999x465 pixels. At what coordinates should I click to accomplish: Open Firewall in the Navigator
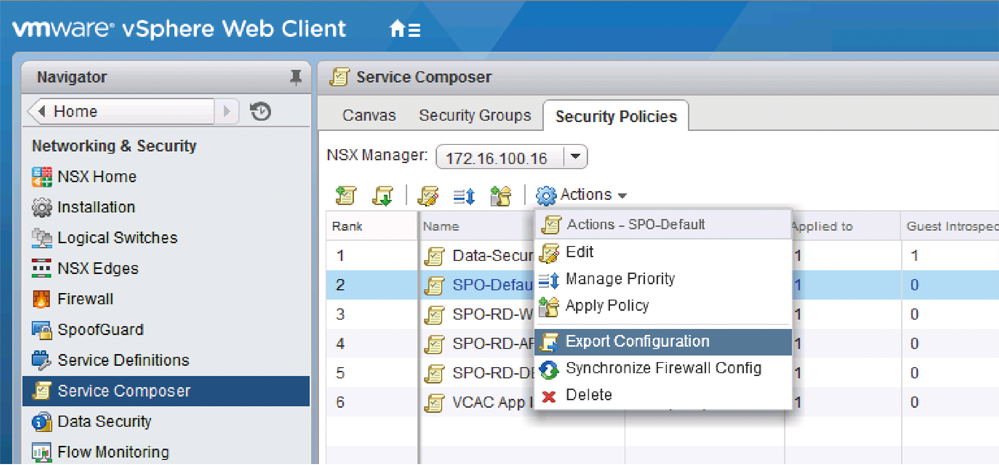72,299
